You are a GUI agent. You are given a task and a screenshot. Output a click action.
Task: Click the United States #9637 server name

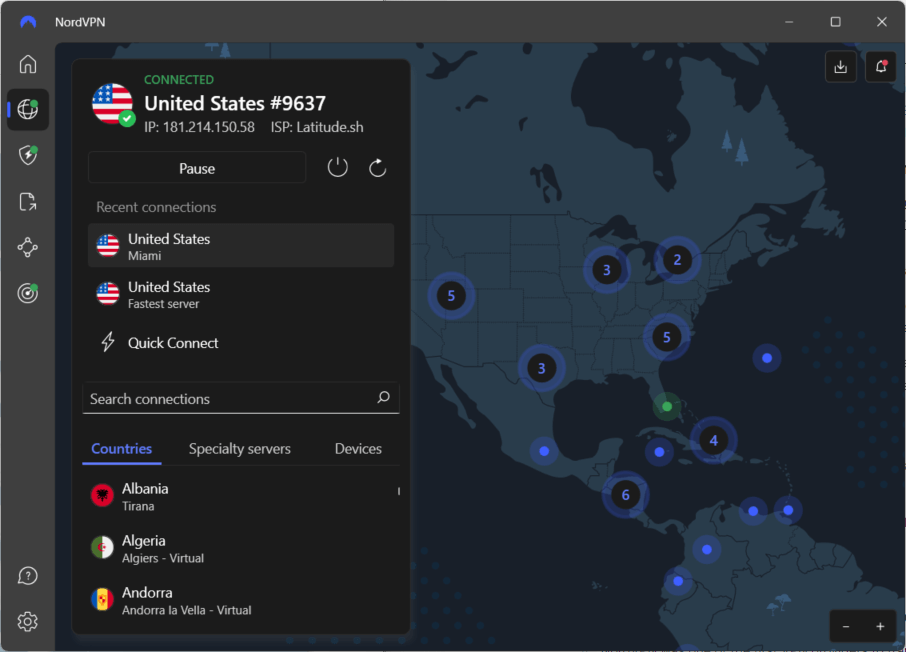235,103
